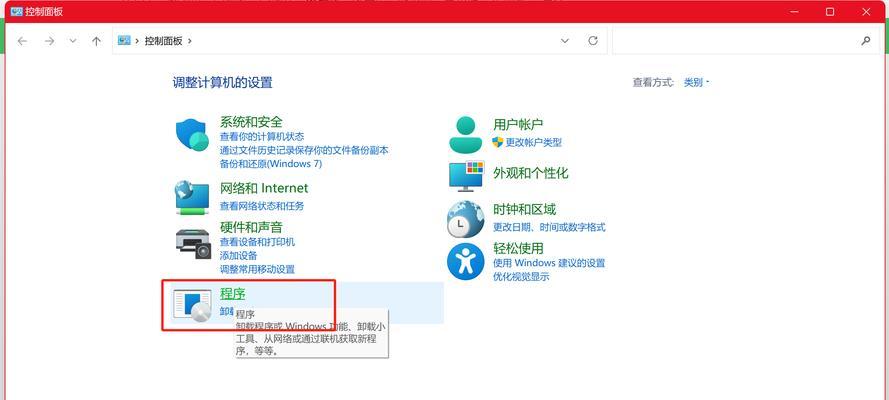Select the 控制面板 breadcrumb item
This screenshot has width=889, height=400.
pos(163,41)
